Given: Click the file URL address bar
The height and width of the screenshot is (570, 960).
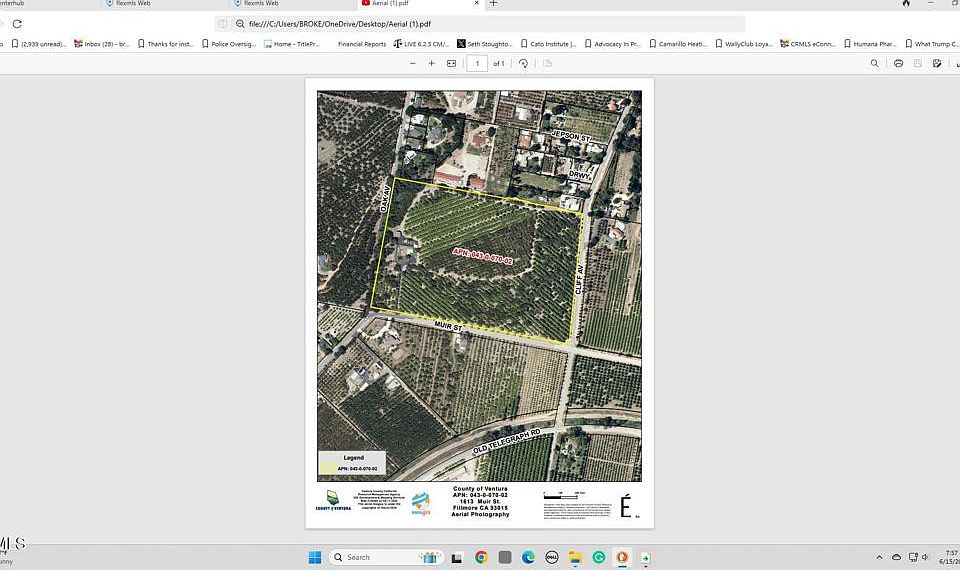Looking at the screenshot, I should 480,24.
